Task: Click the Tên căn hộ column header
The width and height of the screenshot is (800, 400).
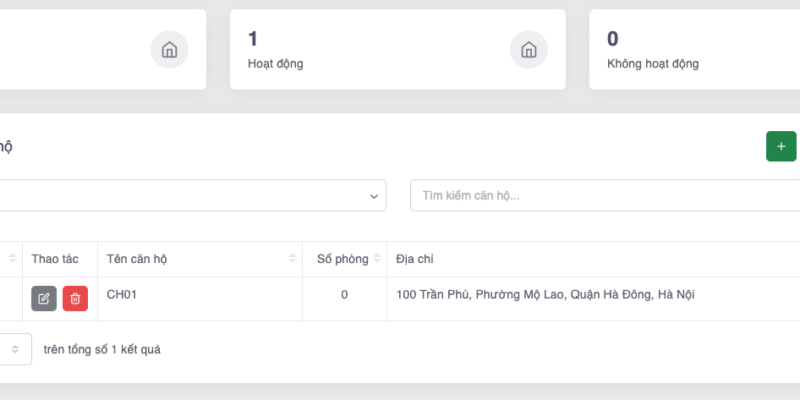Action: click(137, 259)
